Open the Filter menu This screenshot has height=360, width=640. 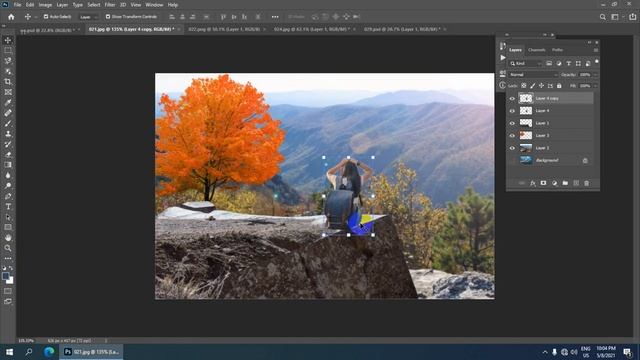(x=110, y=5)
